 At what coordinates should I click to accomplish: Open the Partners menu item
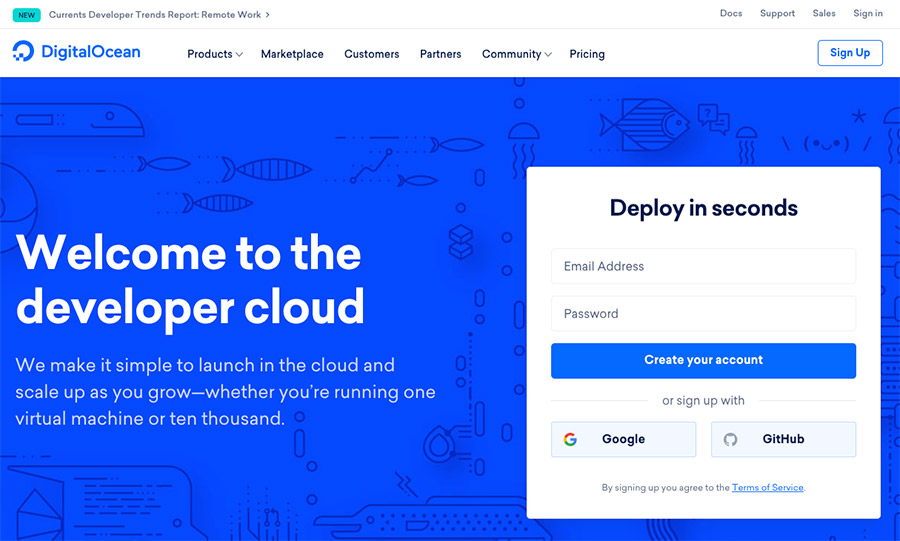pyautogui.click(x=440, y=54)
